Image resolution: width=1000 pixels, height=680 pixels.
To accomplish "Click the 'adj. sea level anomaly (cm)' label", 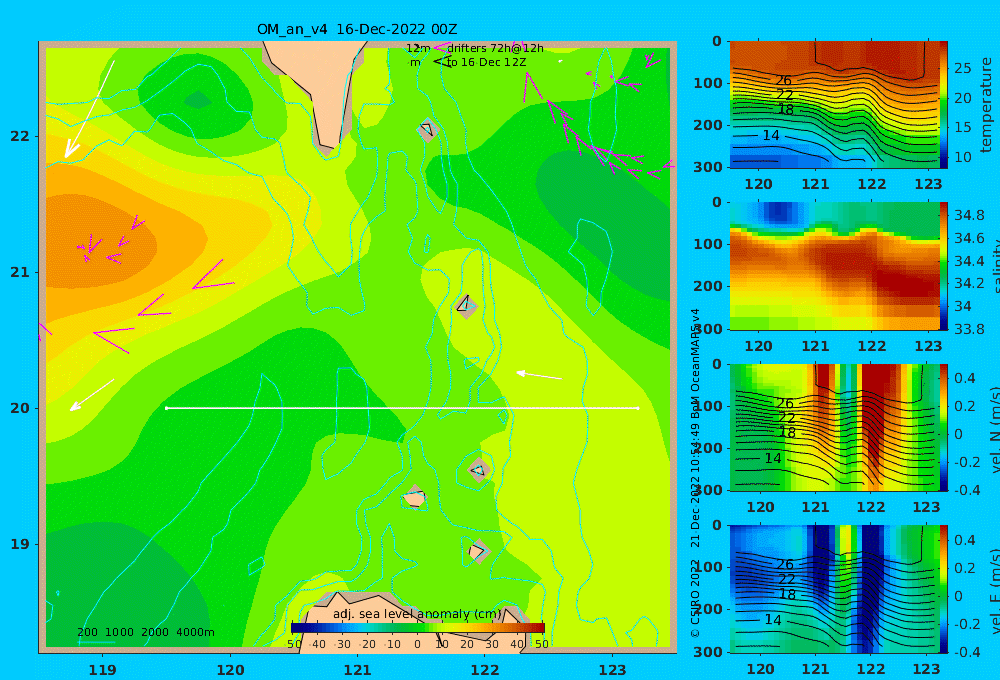I will pos(417,614).
